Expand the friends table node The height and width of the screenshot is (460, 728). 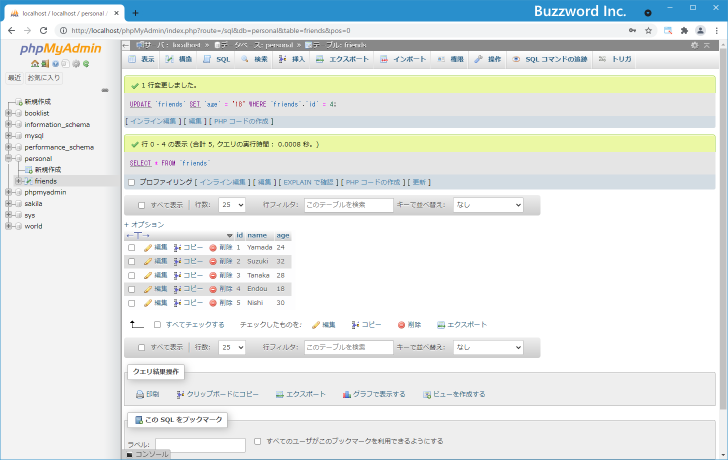click(19, 181)
